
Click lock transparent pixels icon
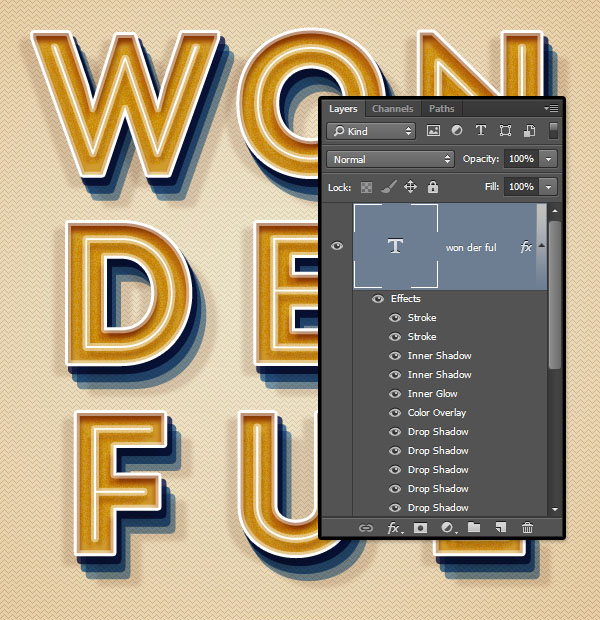click(x=367, y=187)
